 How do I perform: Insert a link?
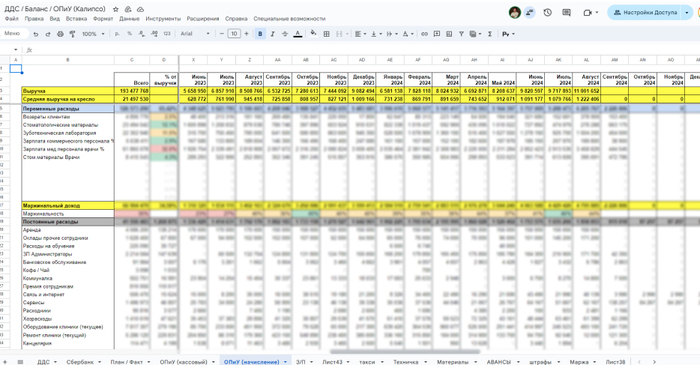(x=425, y=34)
